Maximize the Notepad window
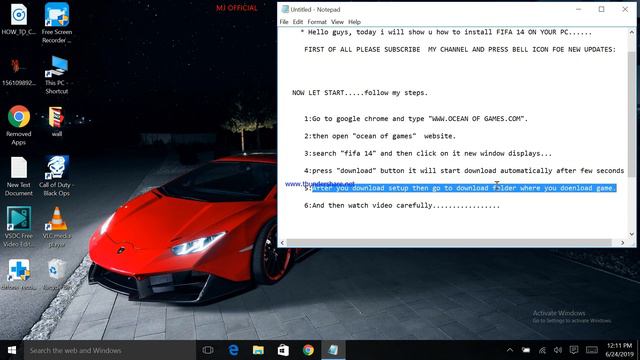The height and width of the screenshot is (360, 640). tap(601, 9)
